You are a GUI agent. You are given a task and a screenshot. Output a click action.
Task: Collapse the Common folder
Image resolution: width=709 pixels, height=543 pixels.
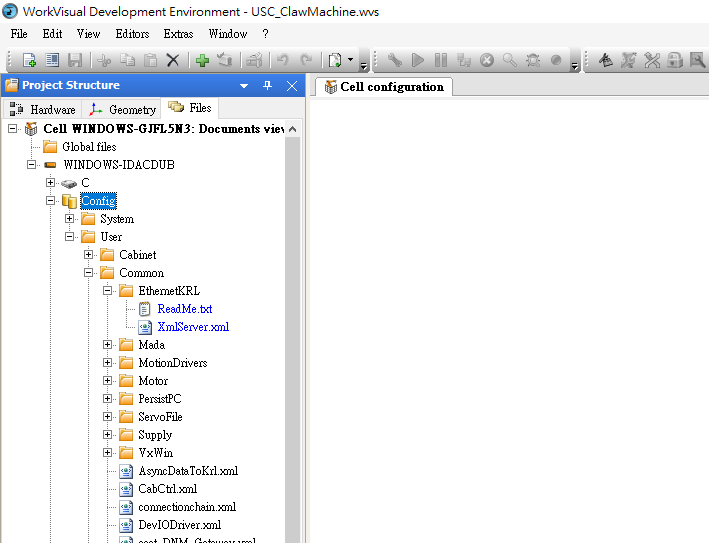(x=88, y=273)
